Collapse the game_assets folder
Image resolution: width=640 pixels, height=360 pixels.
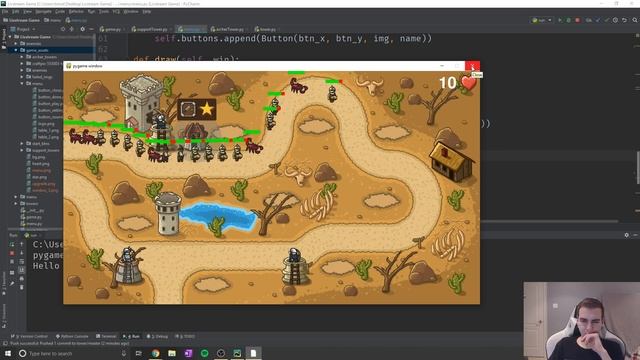(x=16, y=50)
